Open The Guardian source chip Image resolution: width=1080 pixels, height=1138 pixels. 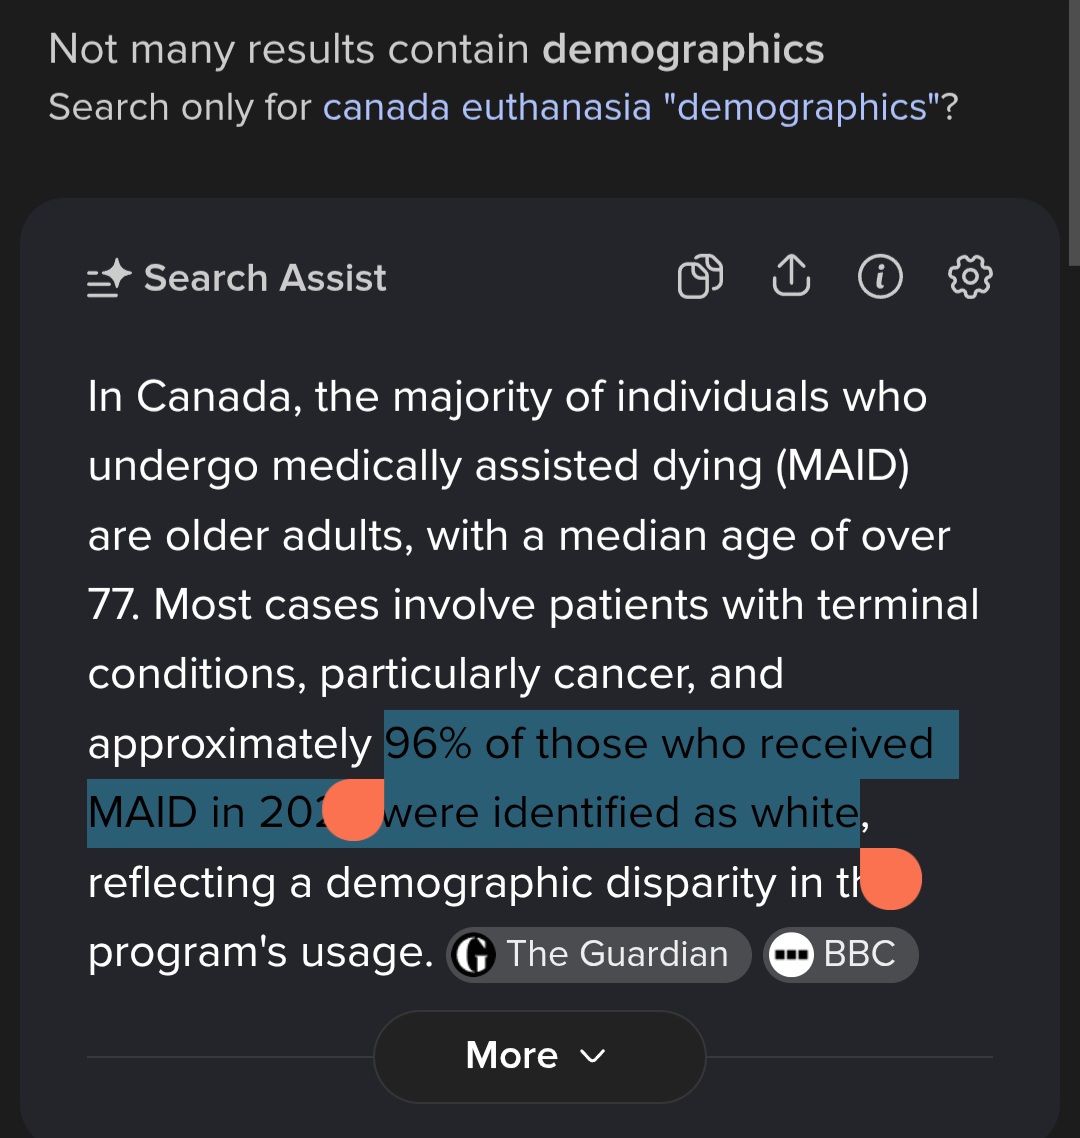click(x=598, y=954)
